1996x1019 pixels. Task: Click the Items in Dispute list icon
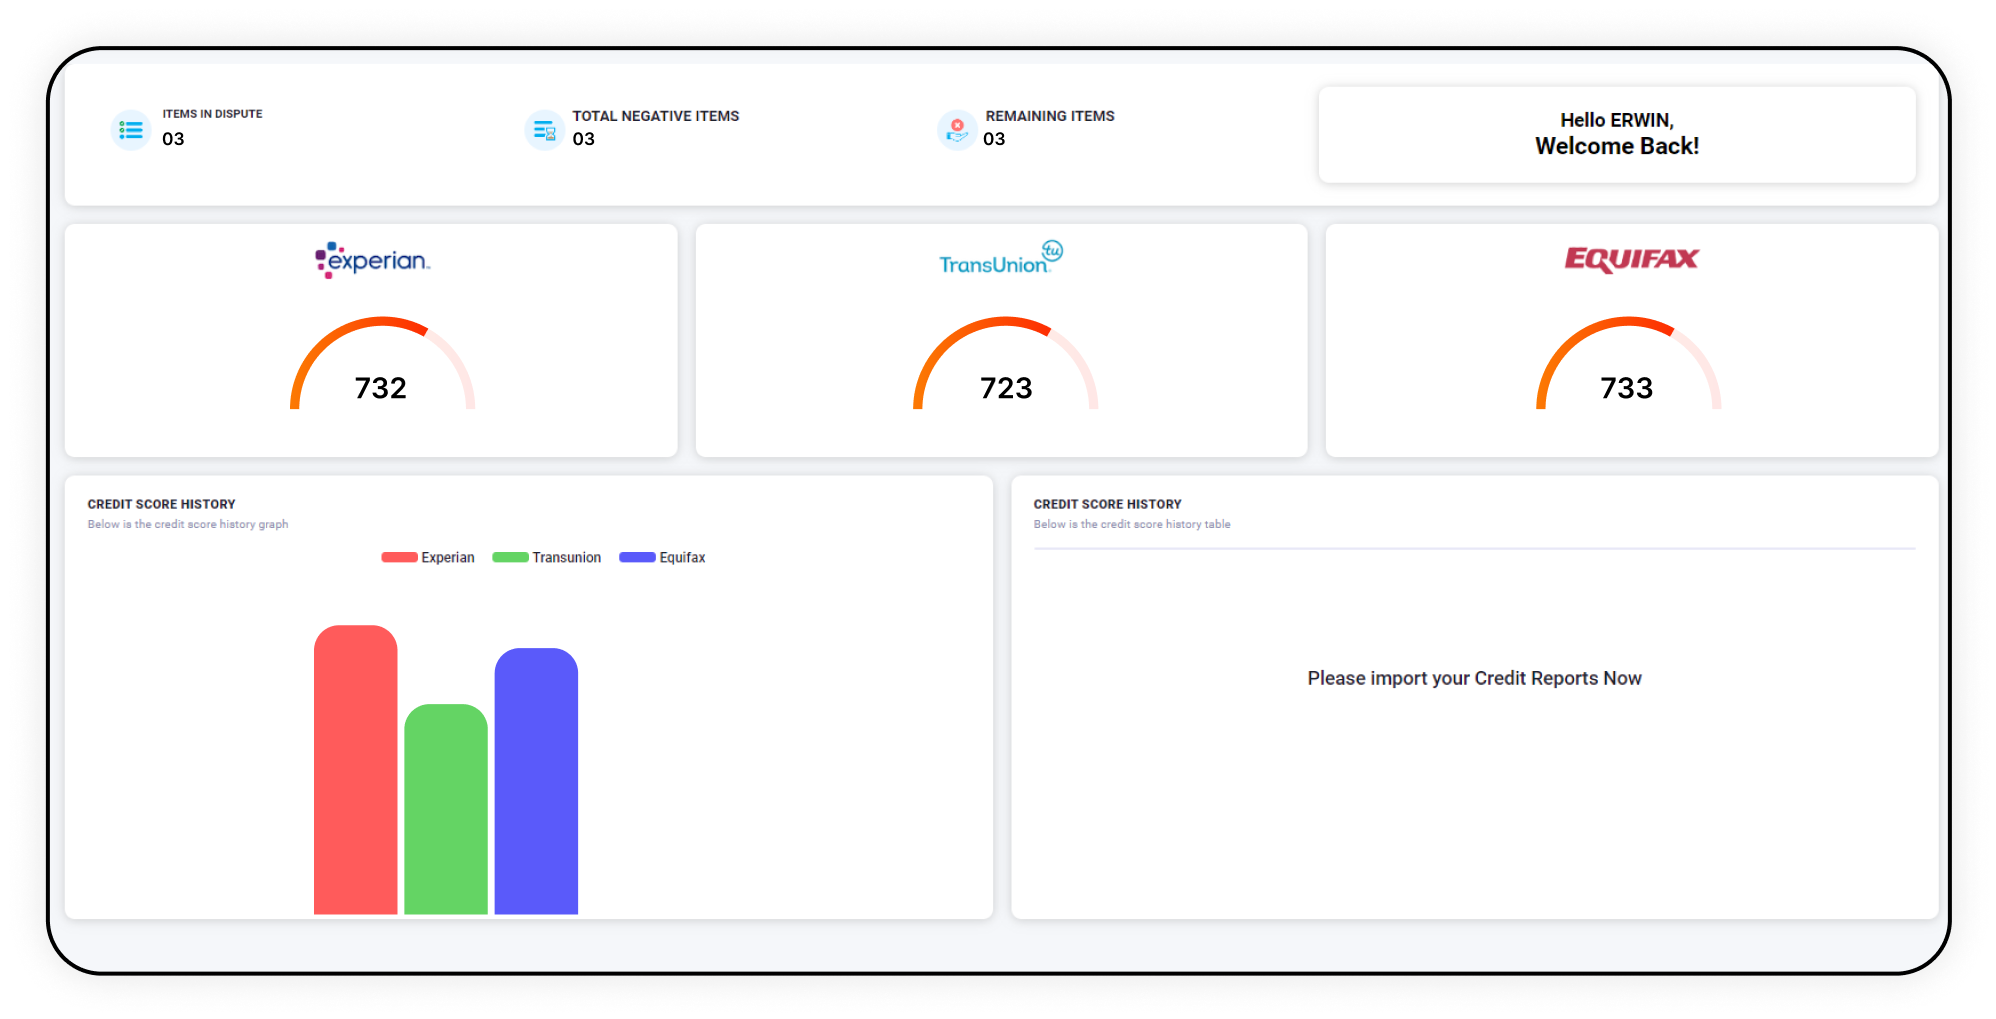tap(131, 130)
